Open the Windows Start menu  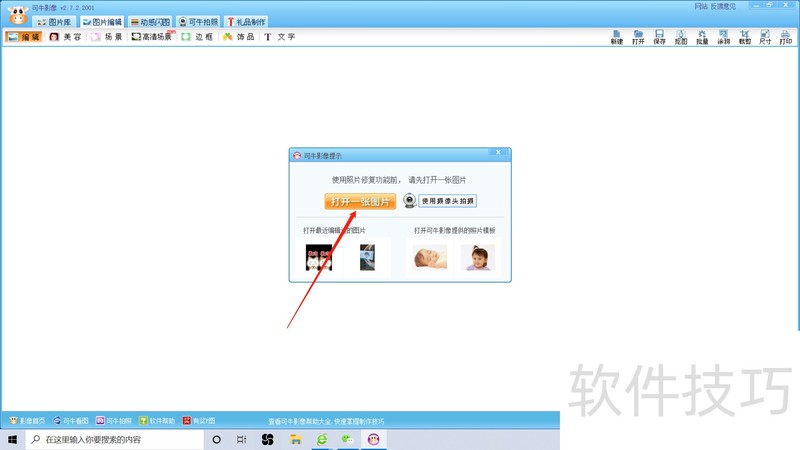tap(13, 439)
